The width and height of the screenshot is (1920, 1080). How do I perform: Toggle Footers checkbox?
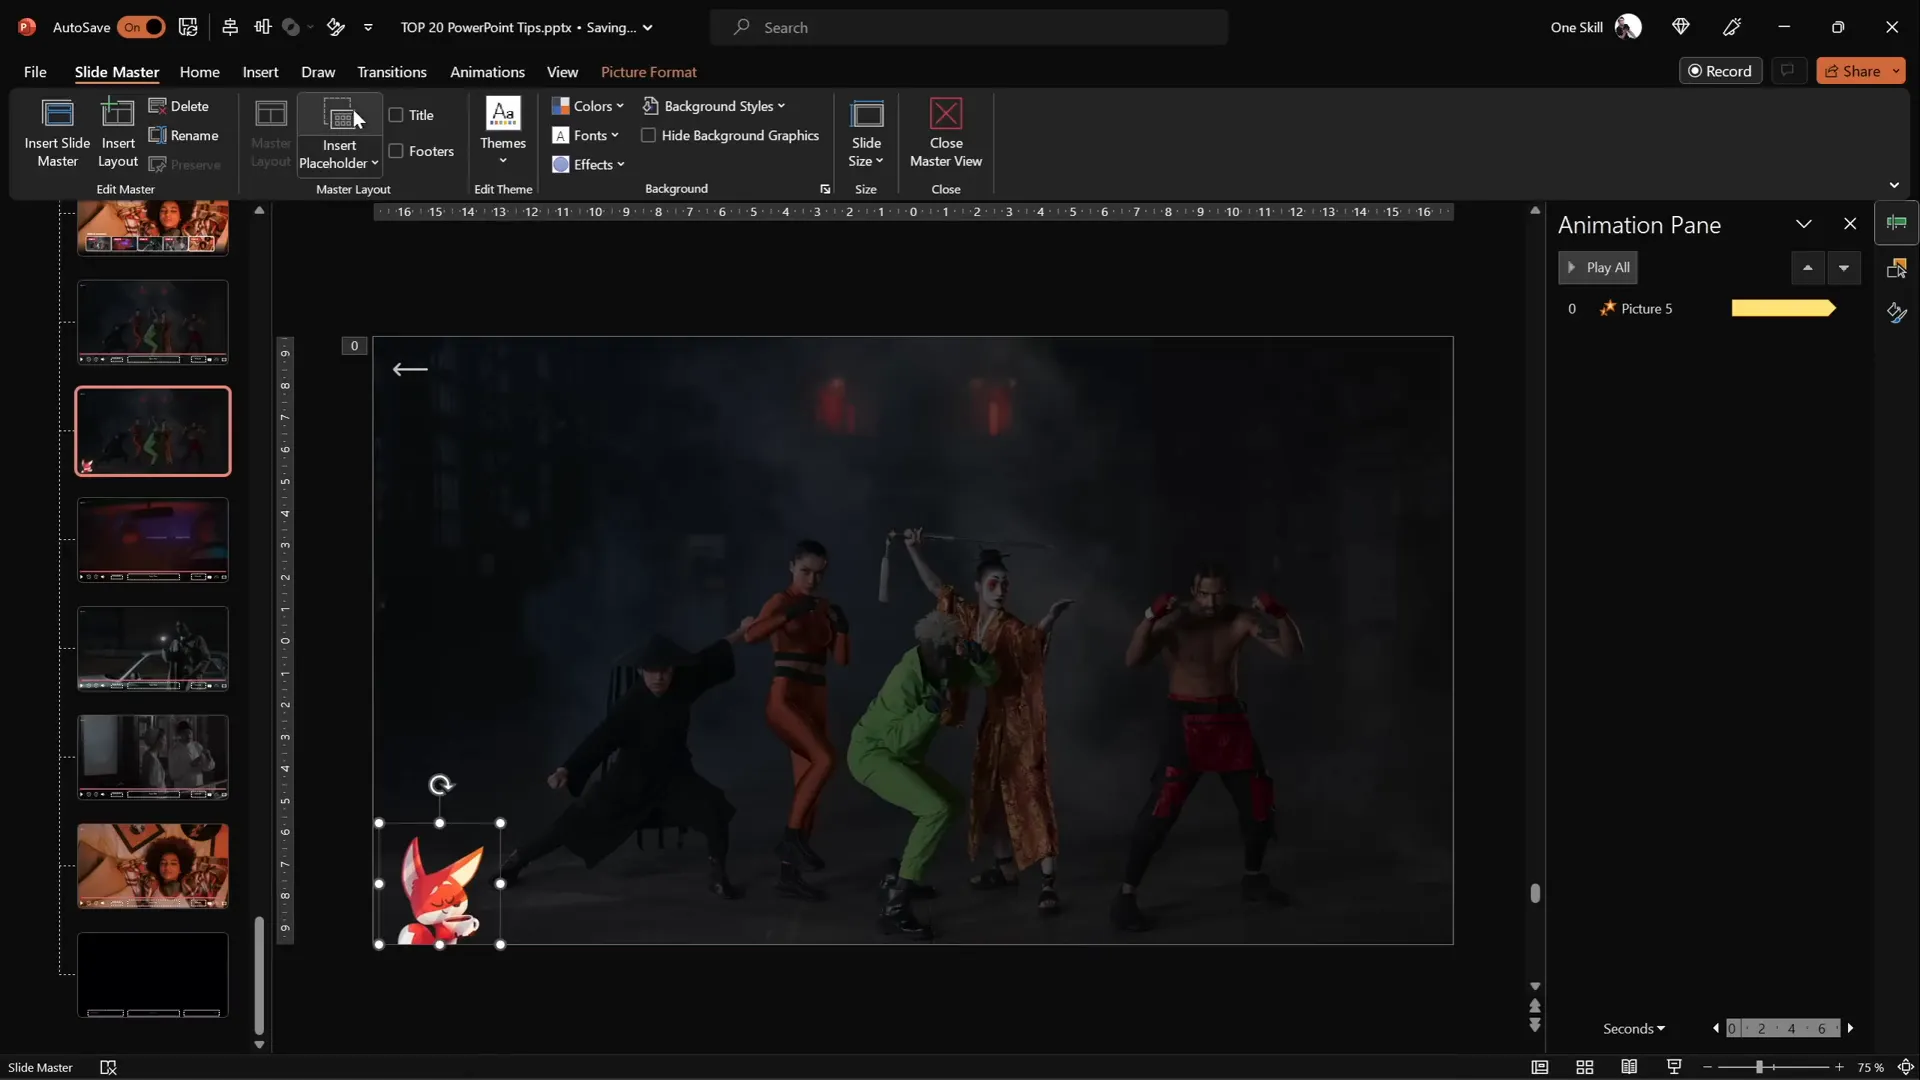point(396,151)
